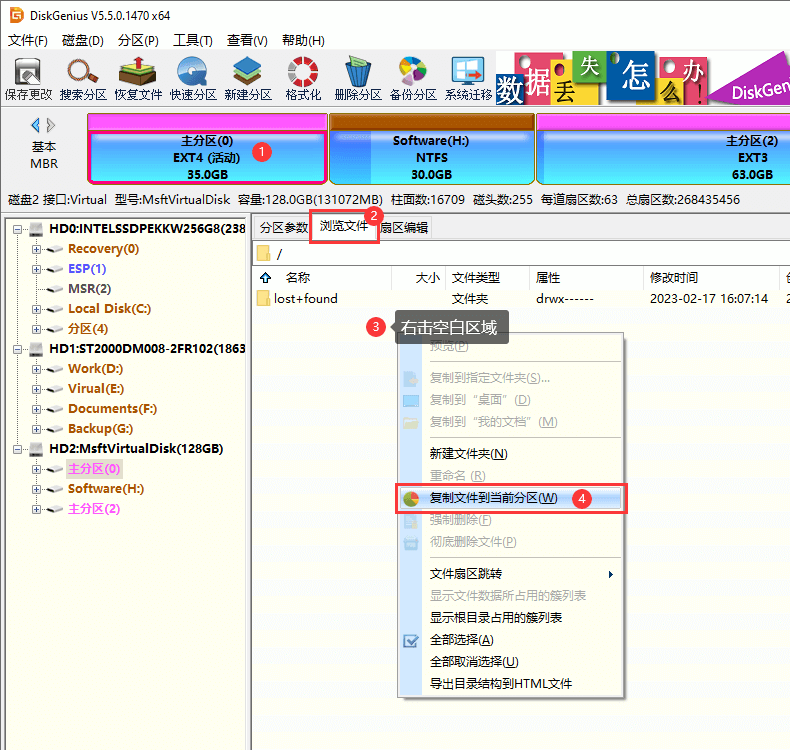The image size is (790, 750).
Task: Expand the Recovery(0) partition node
Action: click(36, 249)
